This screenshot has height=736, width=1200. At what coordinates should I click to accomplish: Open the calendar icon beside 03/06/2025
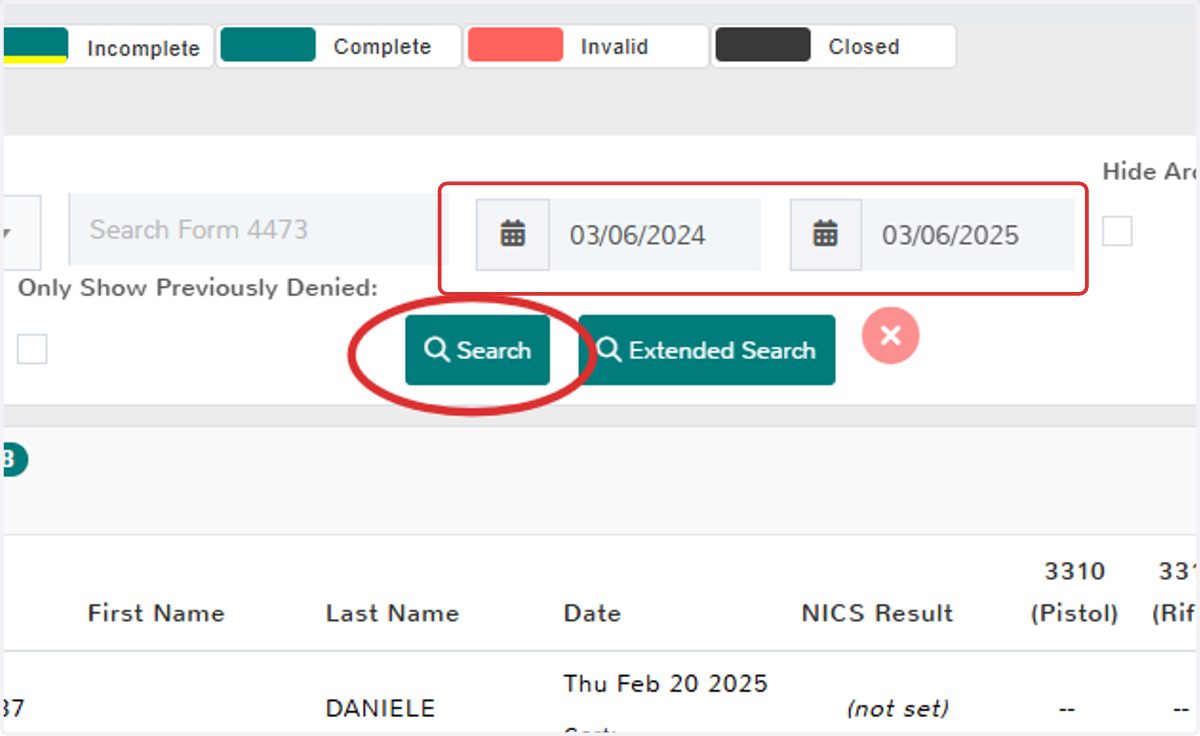[x=825, y=235]
